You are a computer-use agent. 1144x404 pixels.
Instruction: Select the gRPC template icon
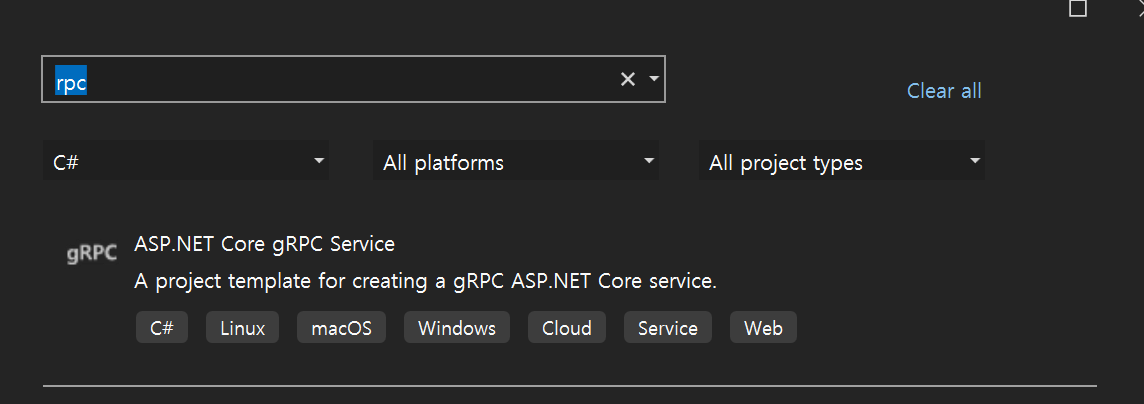coord(92,253)
